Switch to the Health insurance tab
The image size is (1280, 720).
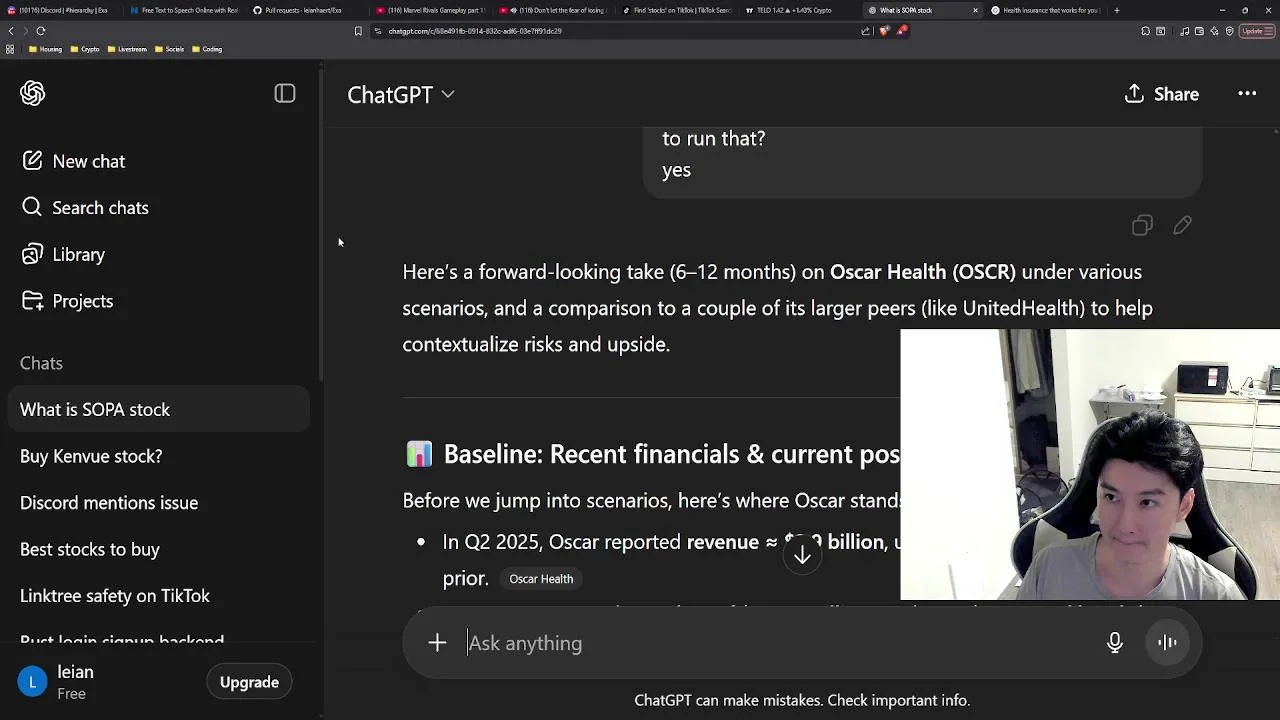click(x=1045, y=10)
